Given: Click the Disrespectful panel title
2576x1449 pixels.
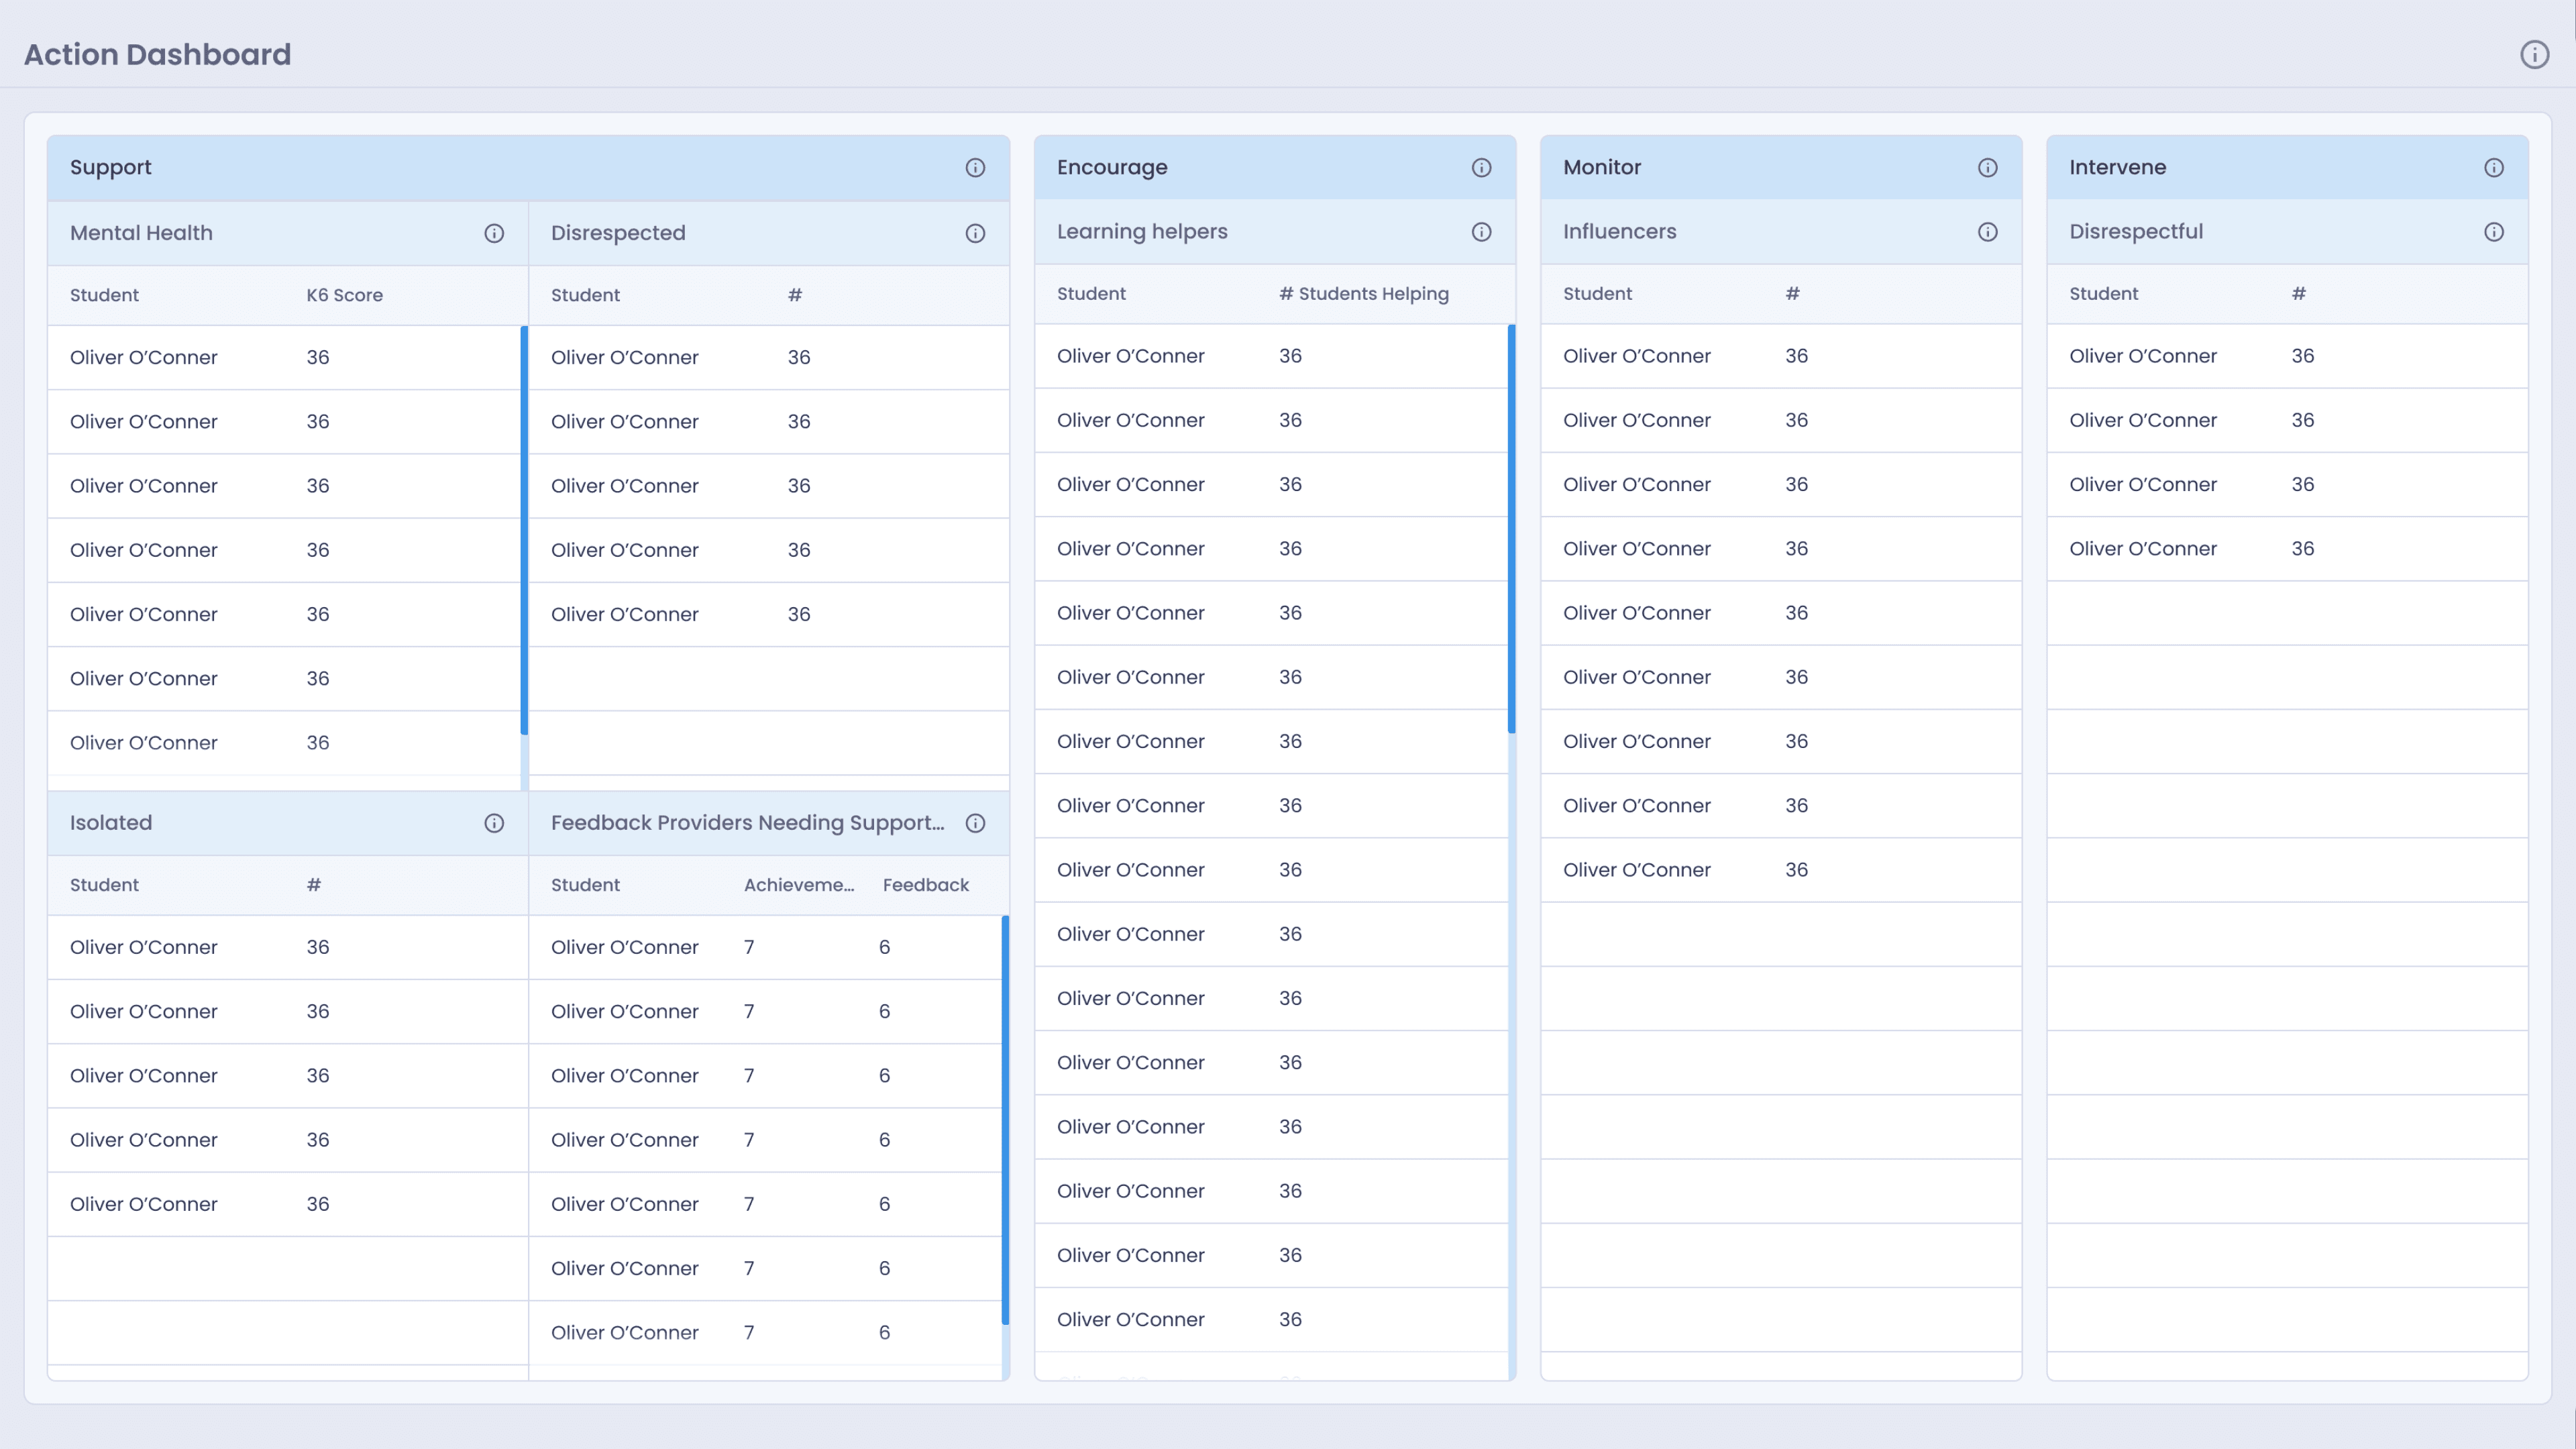Looking at the screenshot, I should click(x=2136, y=232).
